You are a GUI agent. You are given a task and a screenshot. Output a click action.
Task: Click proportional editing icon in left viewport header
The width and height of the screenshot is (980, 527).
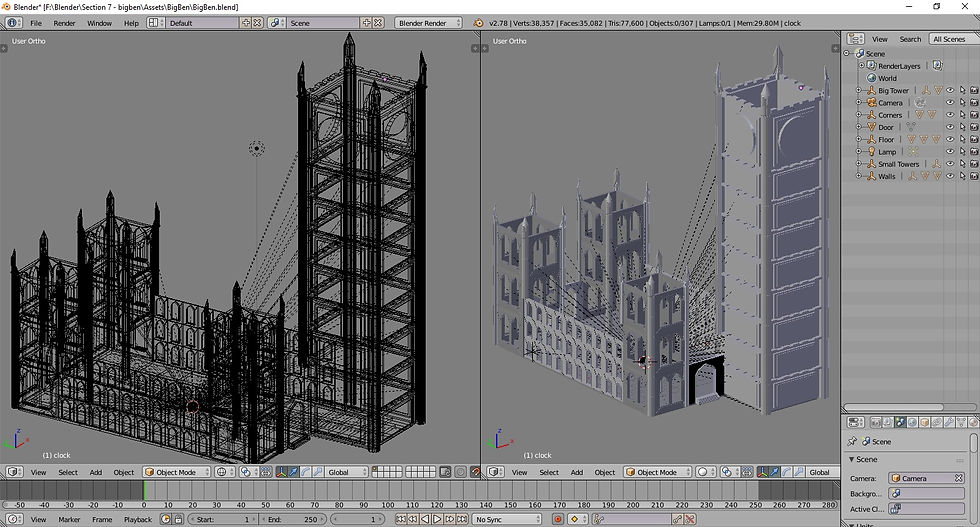point(460,472)
